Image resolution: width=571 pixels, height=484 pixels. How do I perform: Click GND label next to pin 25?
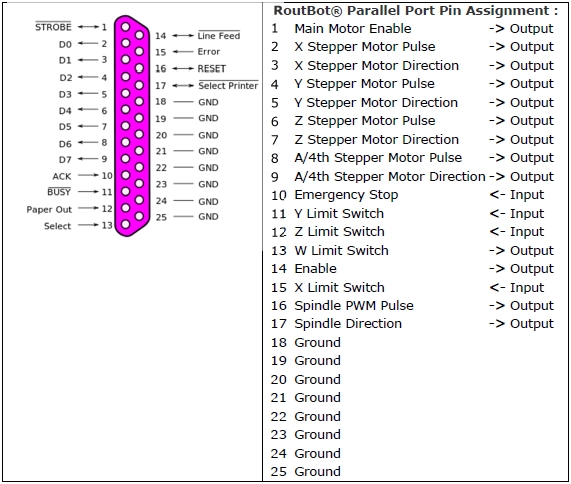pos(208,217)
